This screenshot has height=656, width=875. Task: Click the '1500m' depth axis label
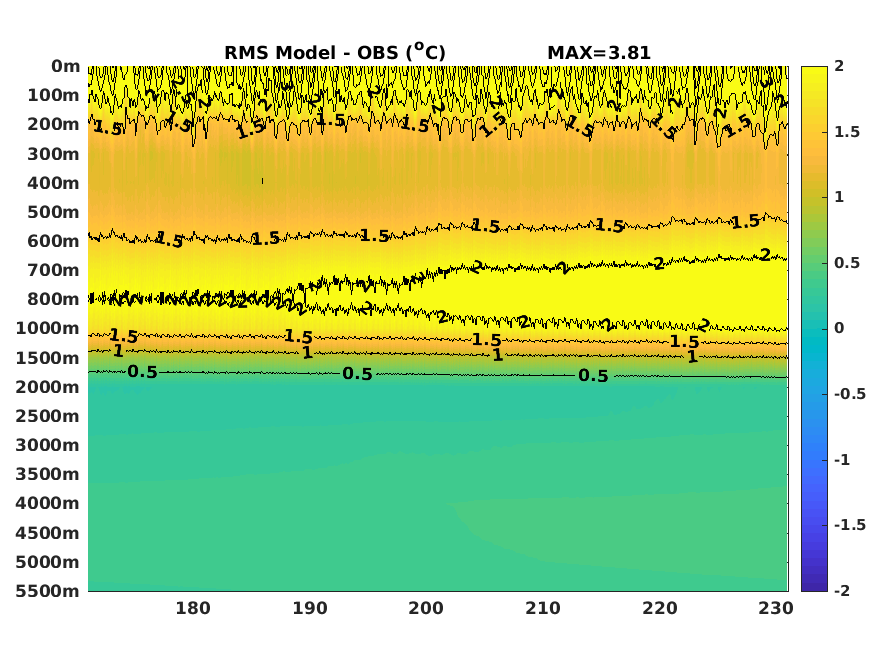(48, 358)
